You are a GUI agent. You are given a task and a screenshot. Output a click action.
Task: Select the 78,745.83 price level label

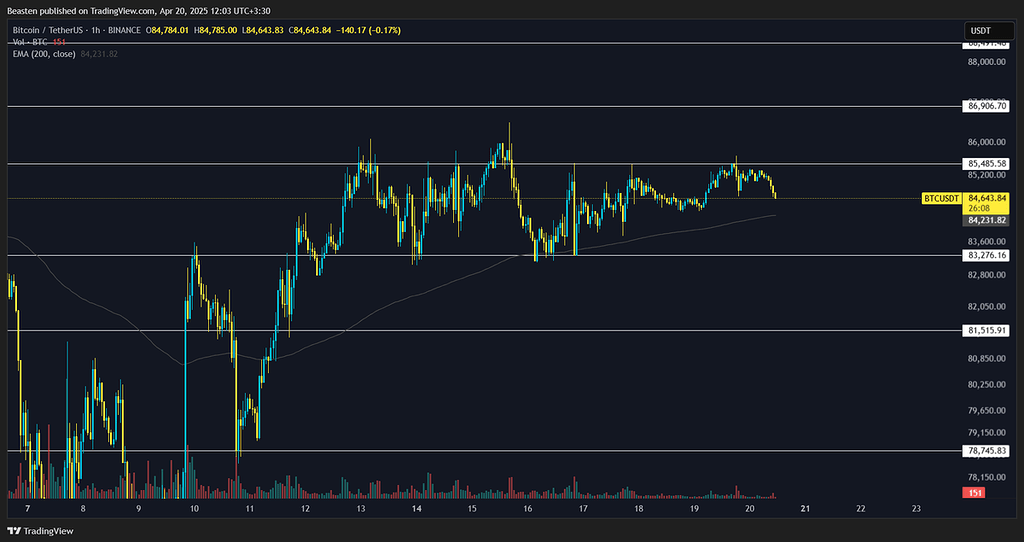click(988, 452)
